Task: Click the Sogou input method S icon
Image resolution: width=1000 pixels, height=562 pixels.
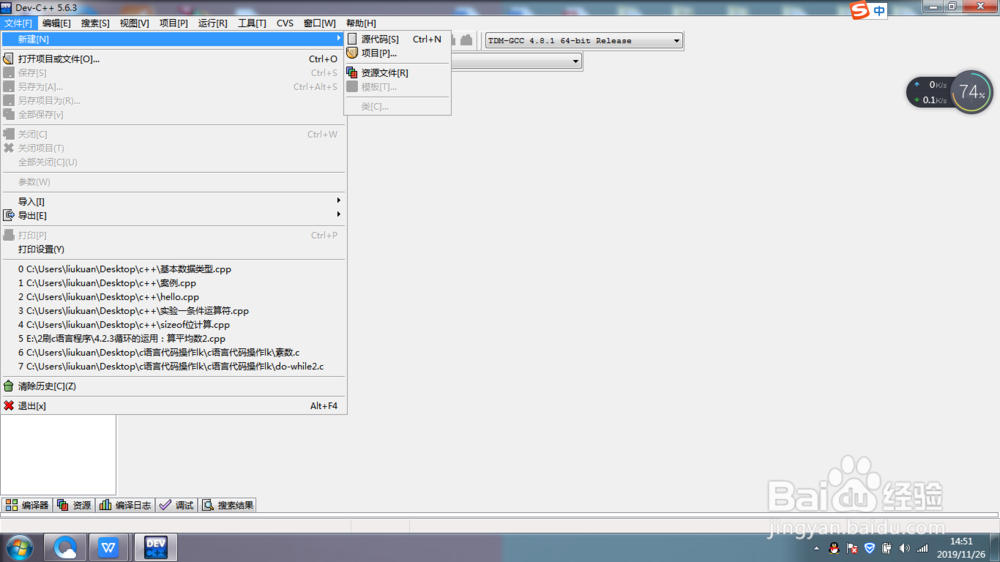Action: (860, 10)
